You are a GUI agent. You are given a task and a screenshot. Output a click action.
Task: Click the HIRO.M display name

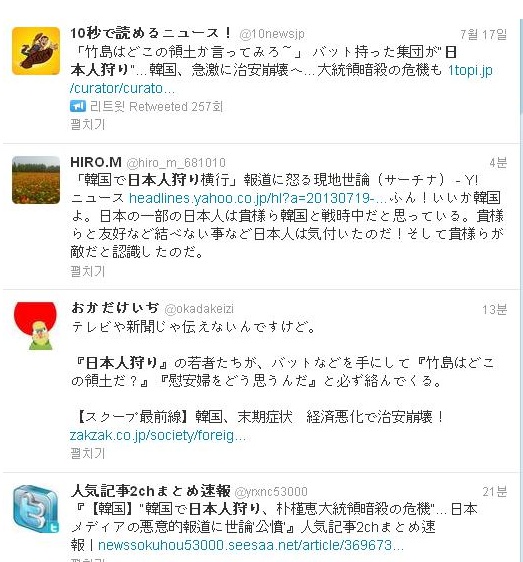click(96, 162)
